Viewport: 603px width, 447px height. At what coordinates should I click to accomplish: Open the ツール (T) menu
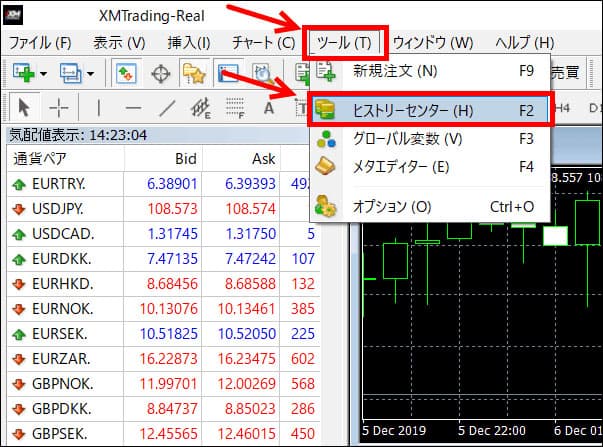(x=343, y=43)
